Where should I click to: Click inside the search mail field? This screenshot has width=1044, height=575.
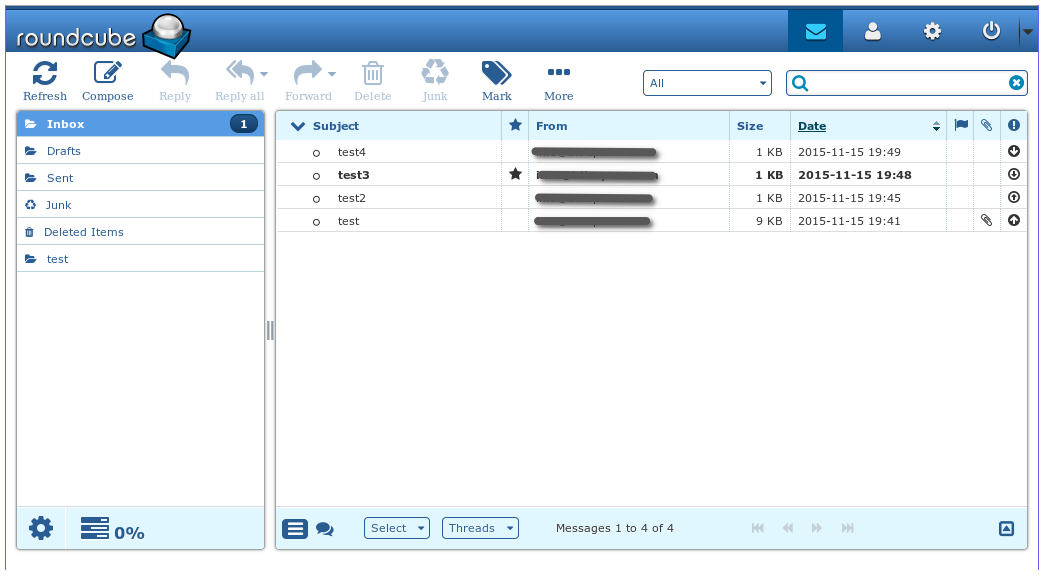point(907,83)
